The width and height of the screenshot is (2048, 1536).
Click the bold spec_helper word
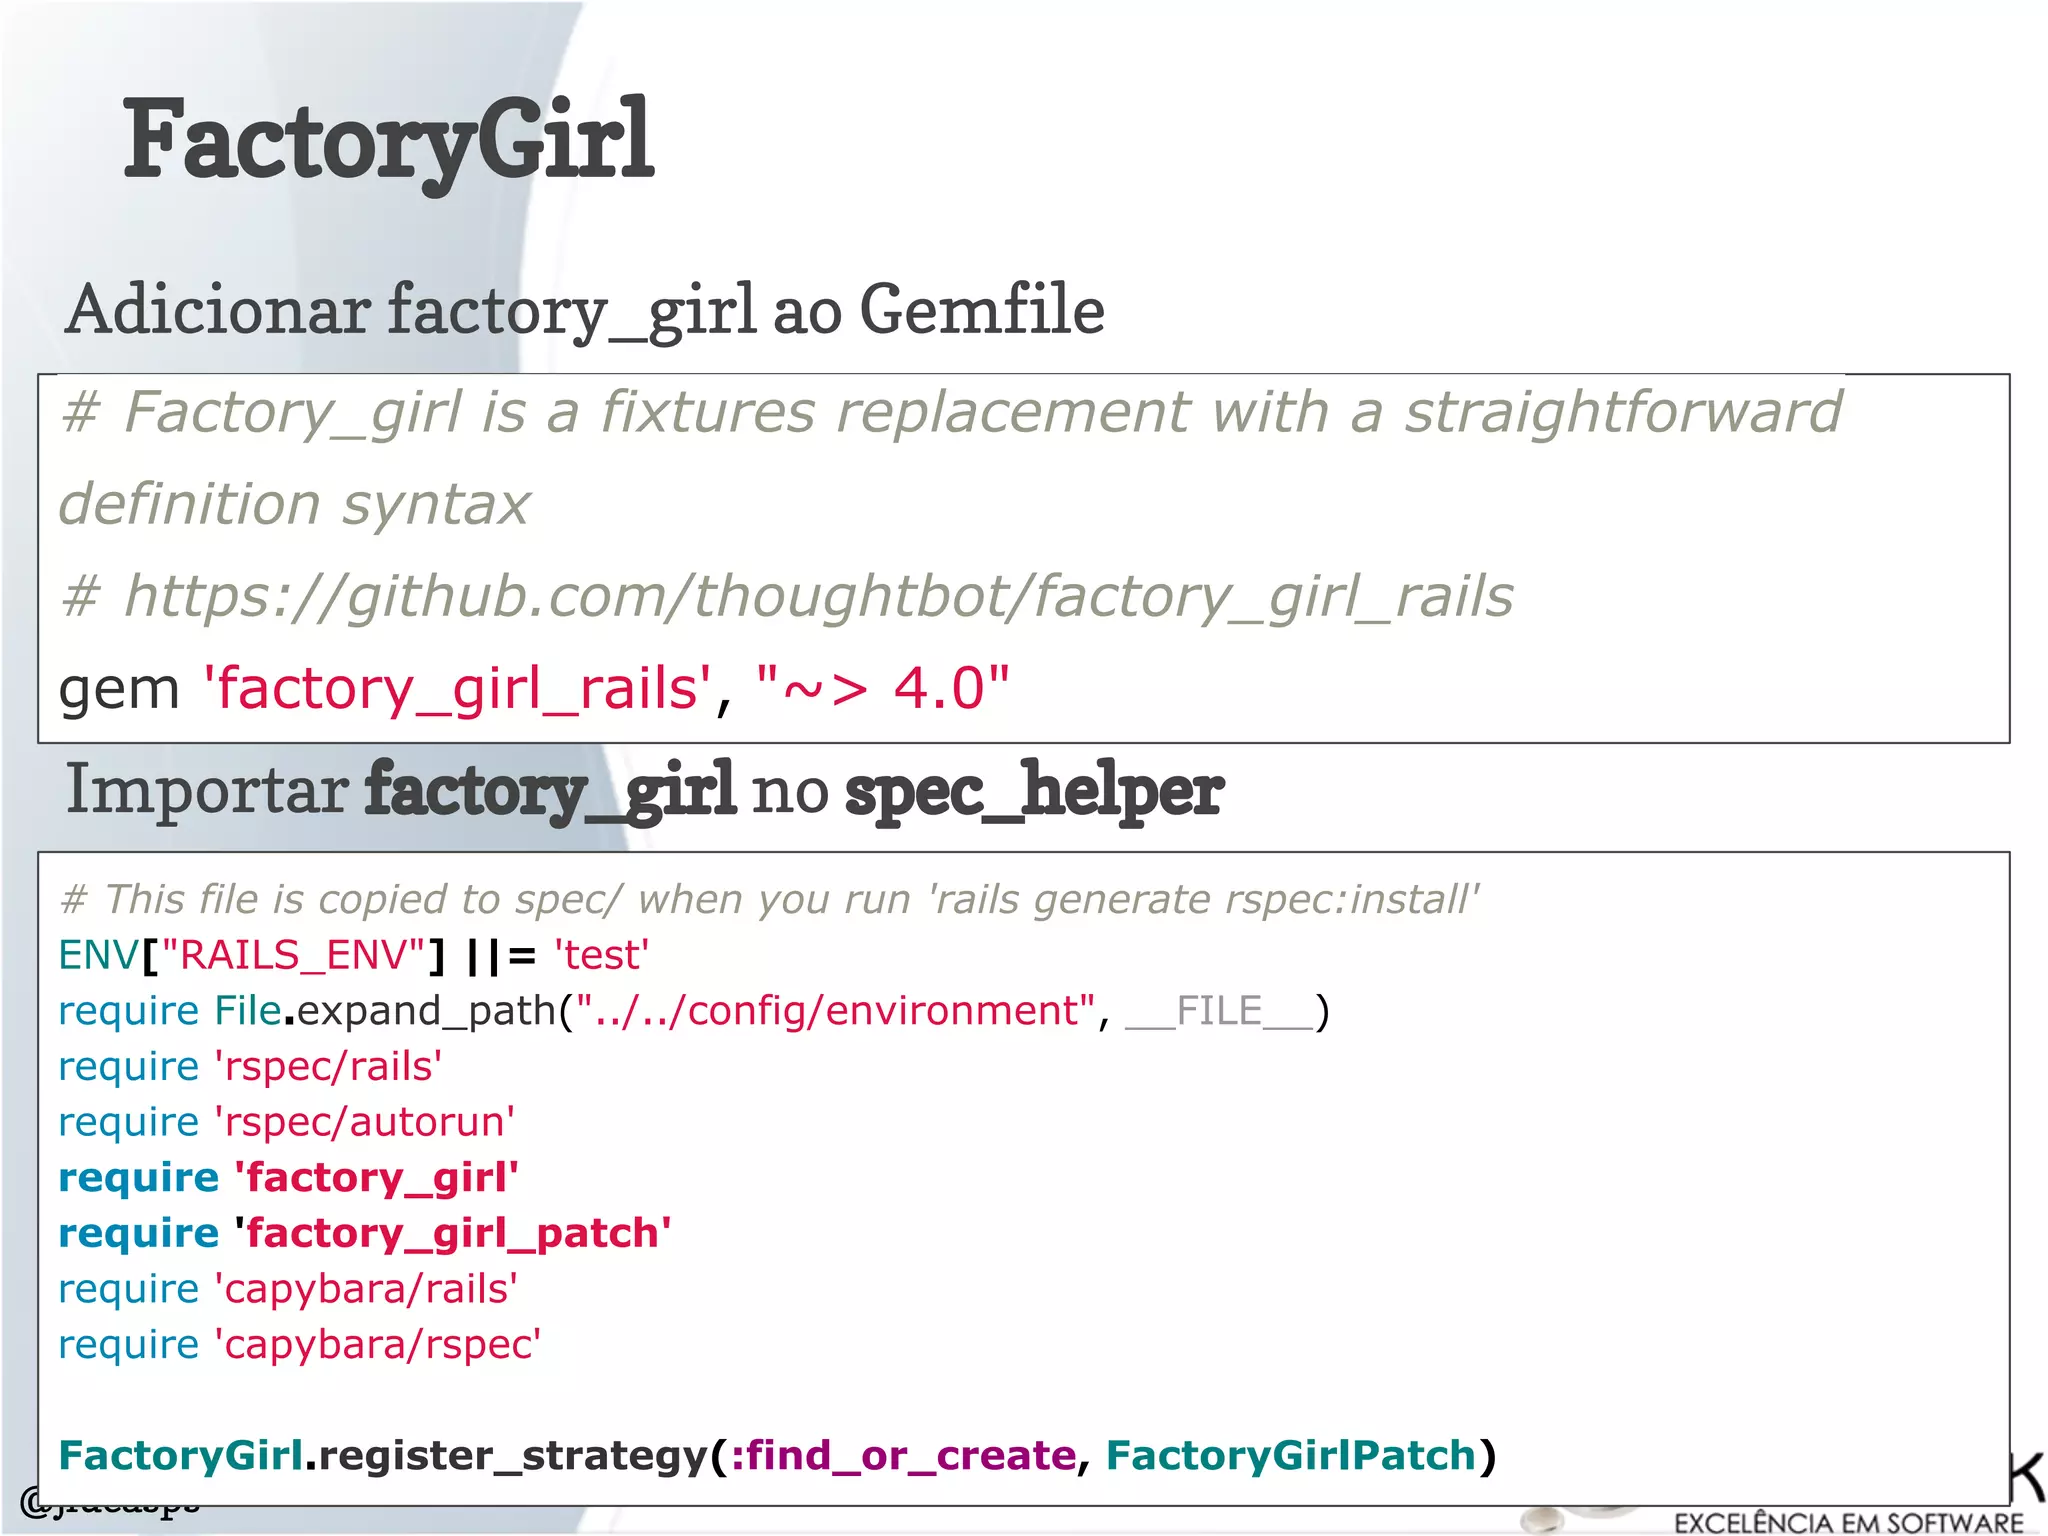tap(1033, 790)
